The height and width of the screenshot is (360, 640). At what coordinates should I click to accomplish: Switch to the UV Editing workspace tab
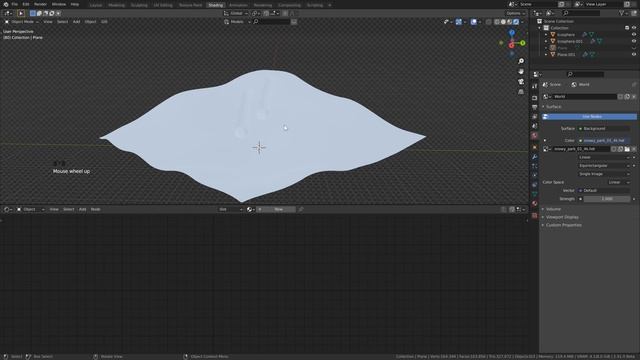pos(163,5)
